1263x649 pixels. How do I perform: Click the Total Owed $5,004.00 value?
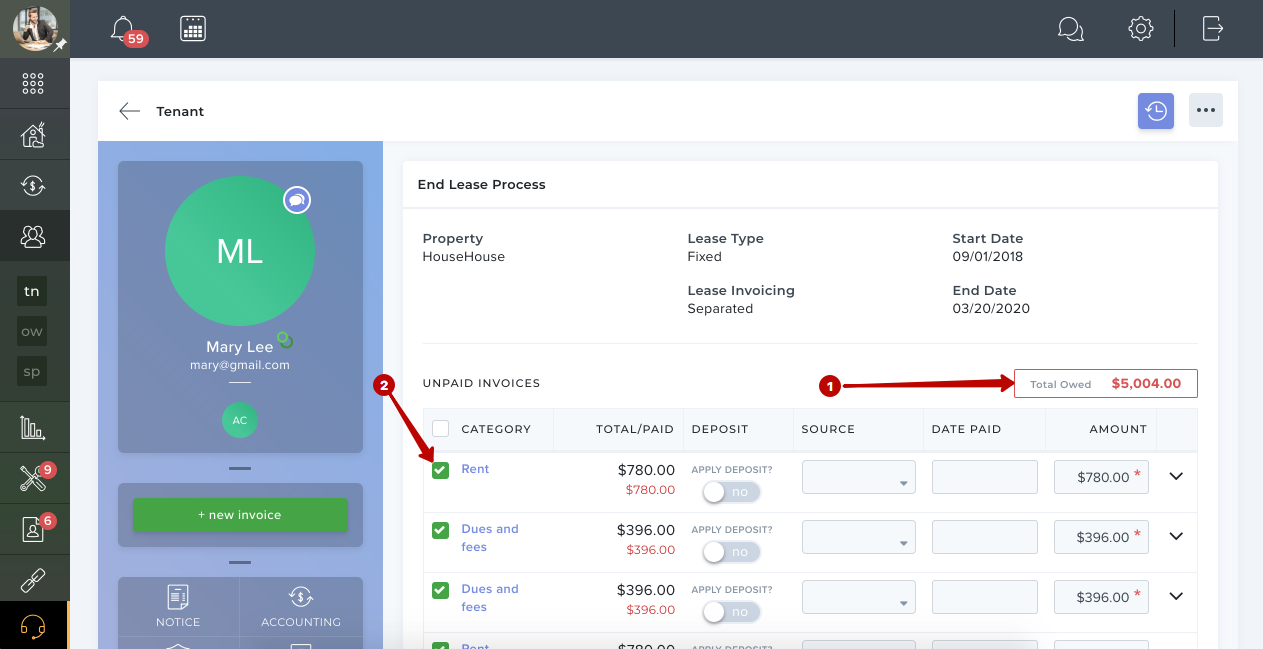click(1146, 383)
